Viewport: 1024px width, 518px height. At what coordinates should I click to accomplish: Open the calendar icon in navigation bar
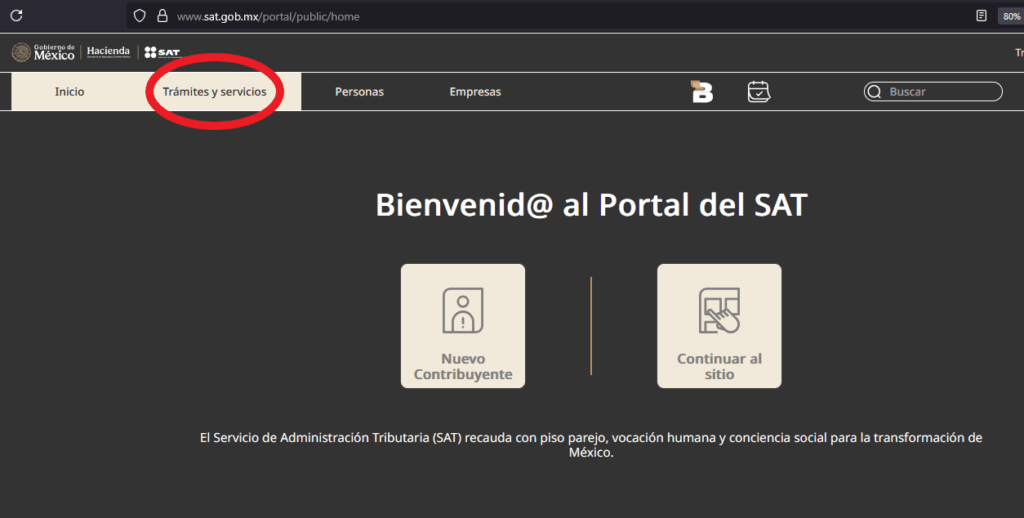click(x=759, y=91)
